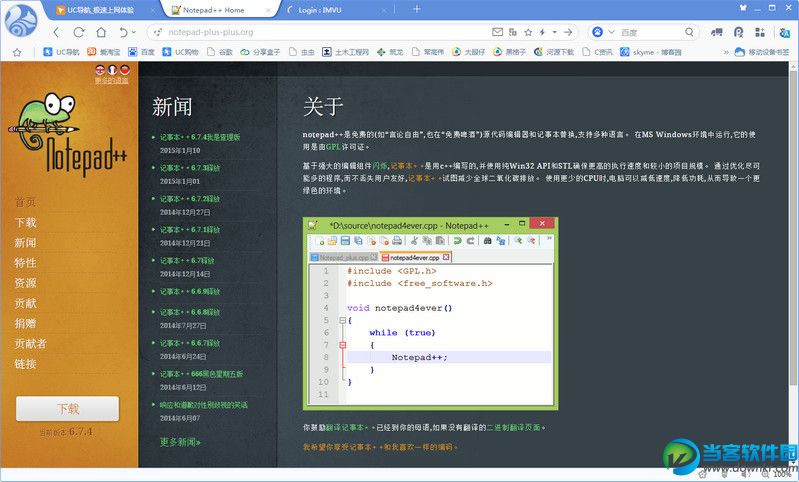The image size is (799, 482).
Task: Open the 新闻 sidebar menu item
Action: (25, 243)
